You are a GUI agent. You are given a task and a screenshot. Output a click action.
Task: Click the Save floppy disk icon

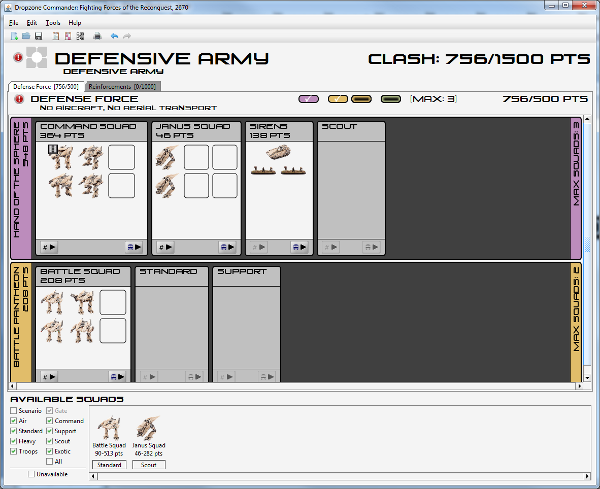(38, 36)
